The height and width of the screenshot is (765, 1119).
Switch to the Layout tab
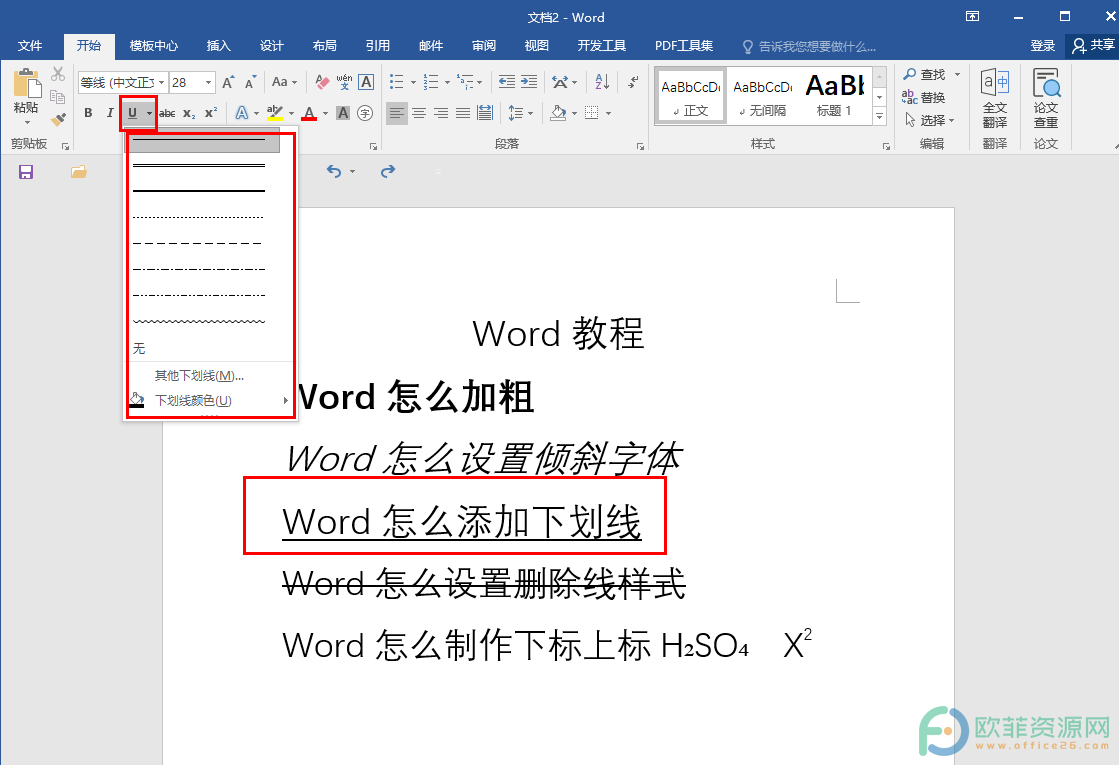tap(325, 46)
